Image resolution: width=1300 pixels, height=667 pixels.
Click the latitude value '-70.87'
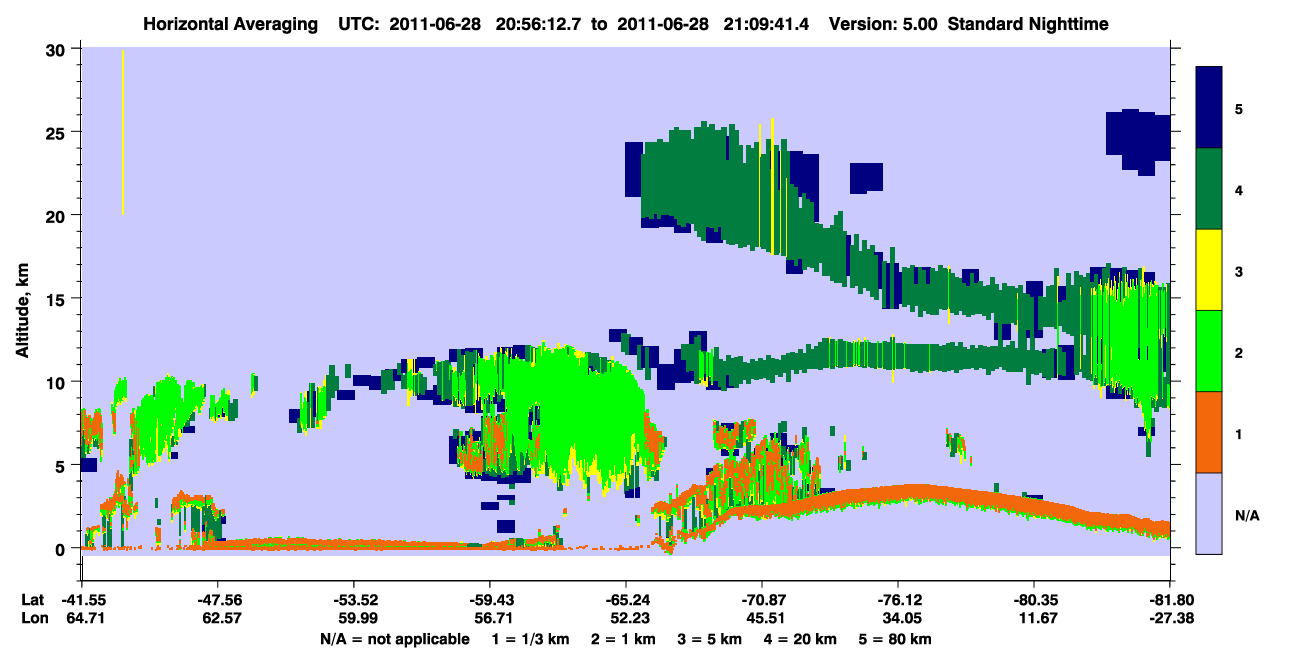[762, 600]
